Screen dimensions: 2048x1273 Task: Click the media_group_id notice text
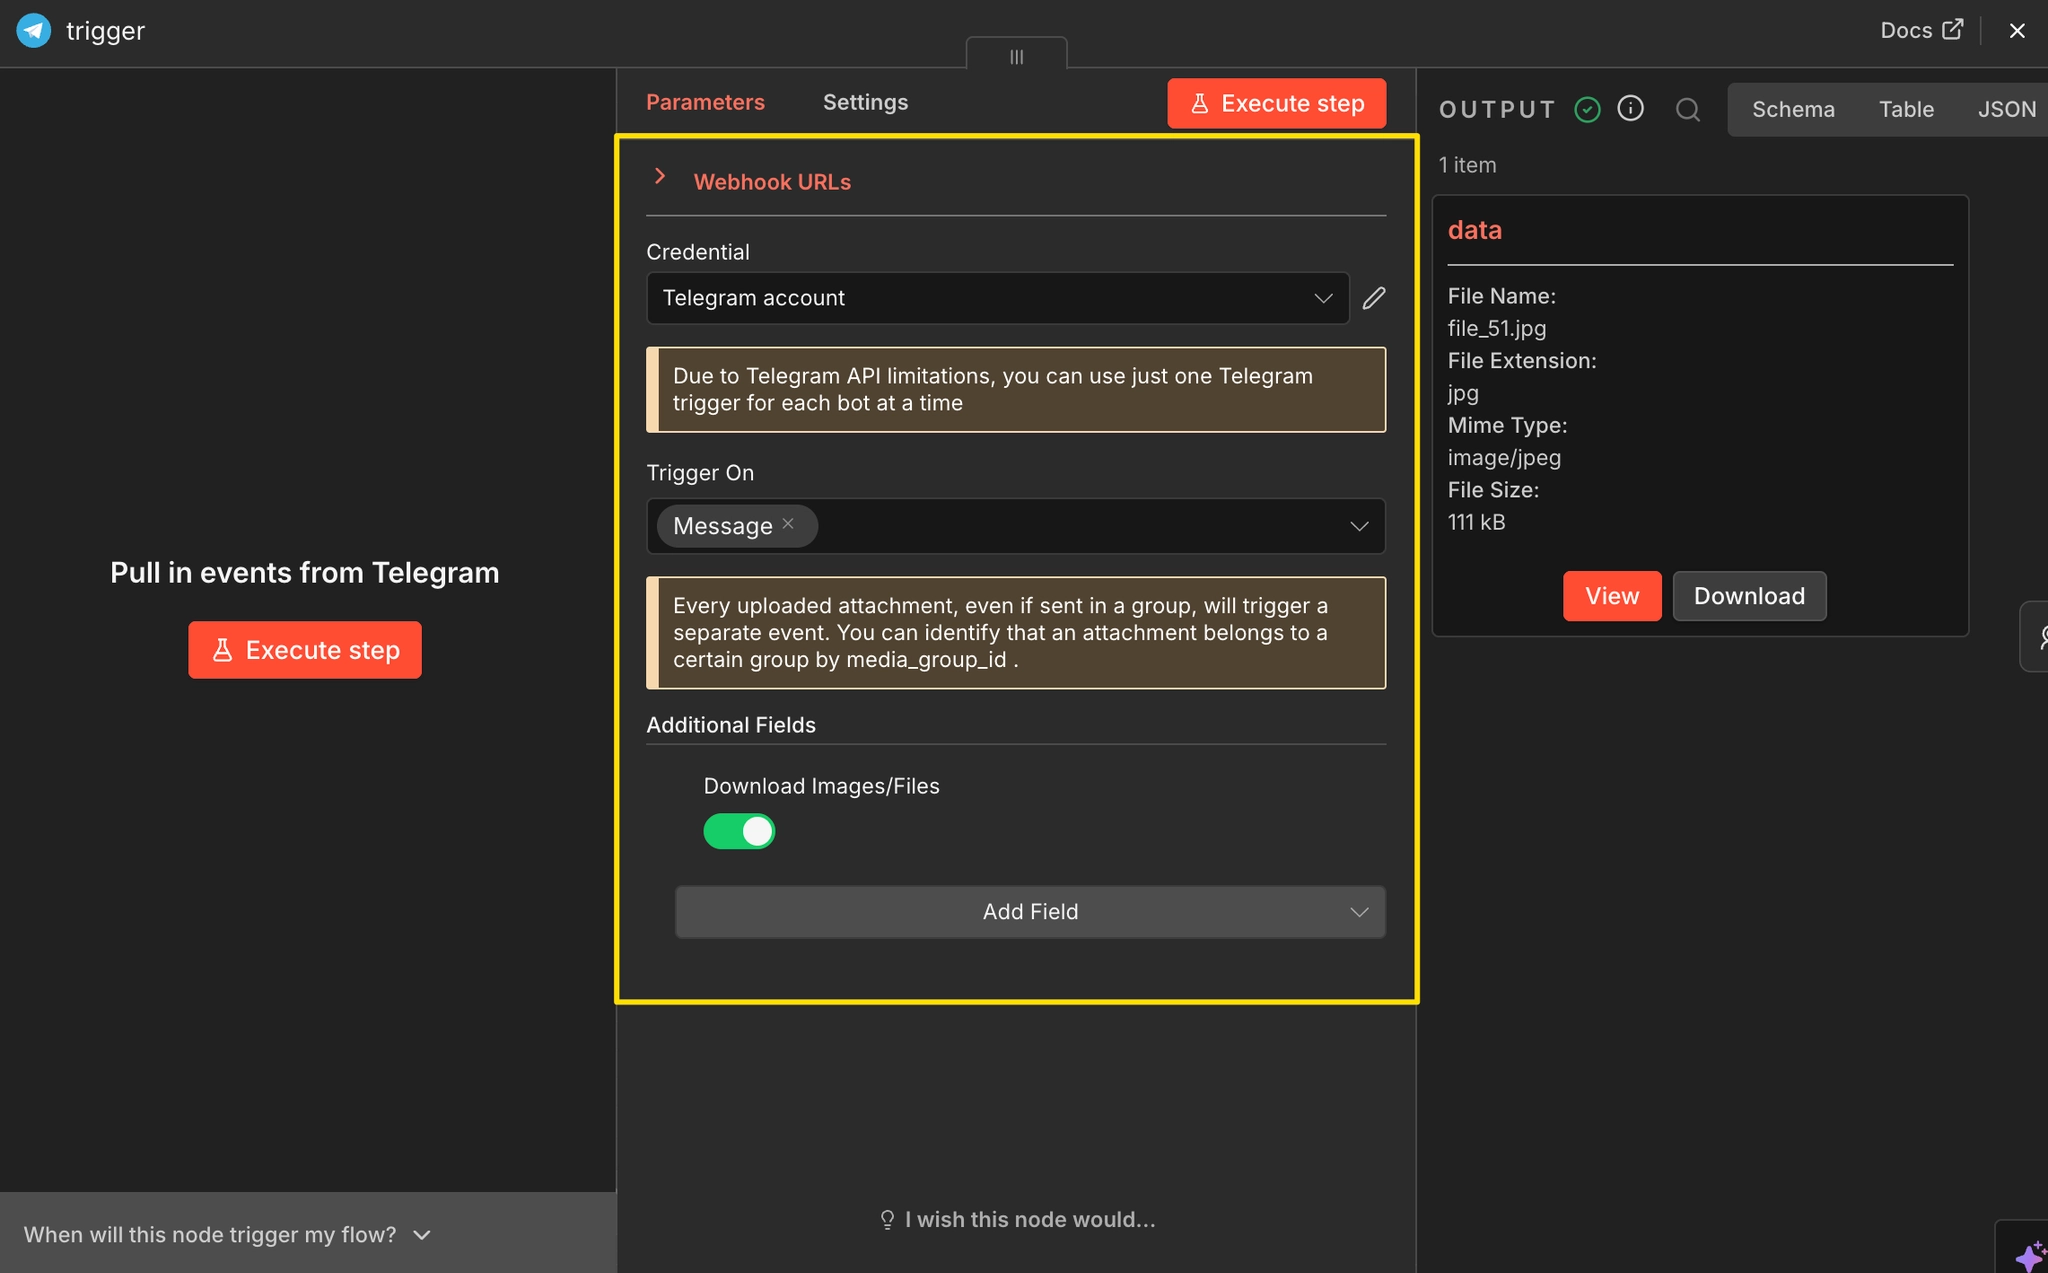(1016, 633)
